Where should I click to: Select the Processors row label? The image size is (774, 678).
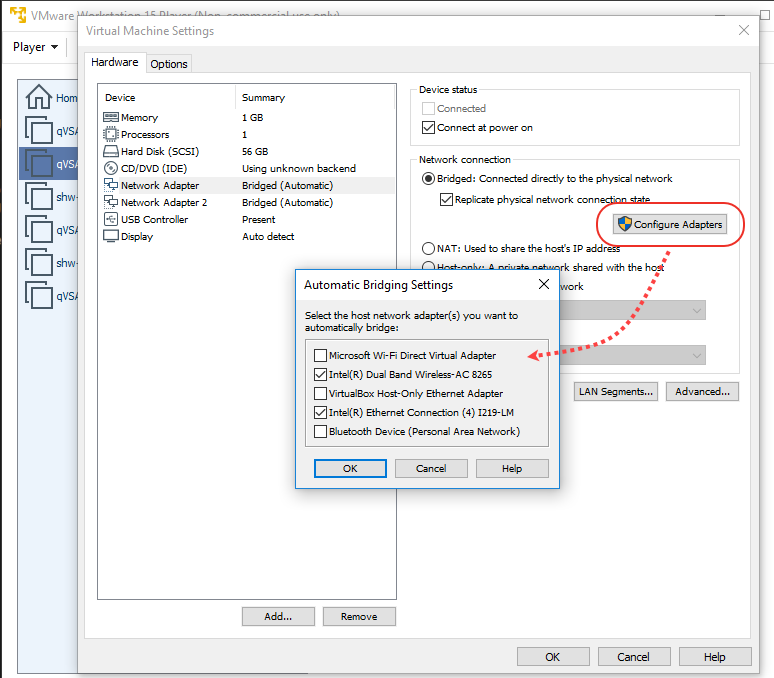point(145,135)
